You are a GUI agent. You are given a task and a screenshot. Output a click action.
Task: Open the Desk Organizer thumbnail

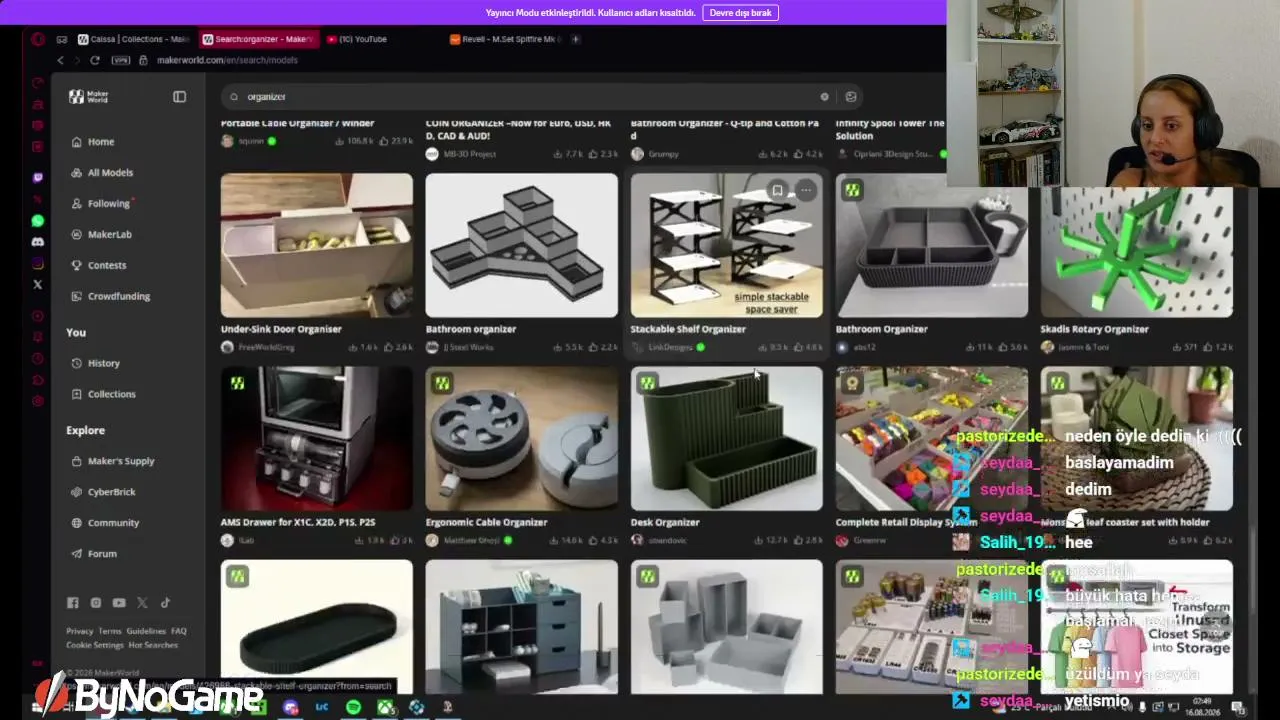click(727, 439)
